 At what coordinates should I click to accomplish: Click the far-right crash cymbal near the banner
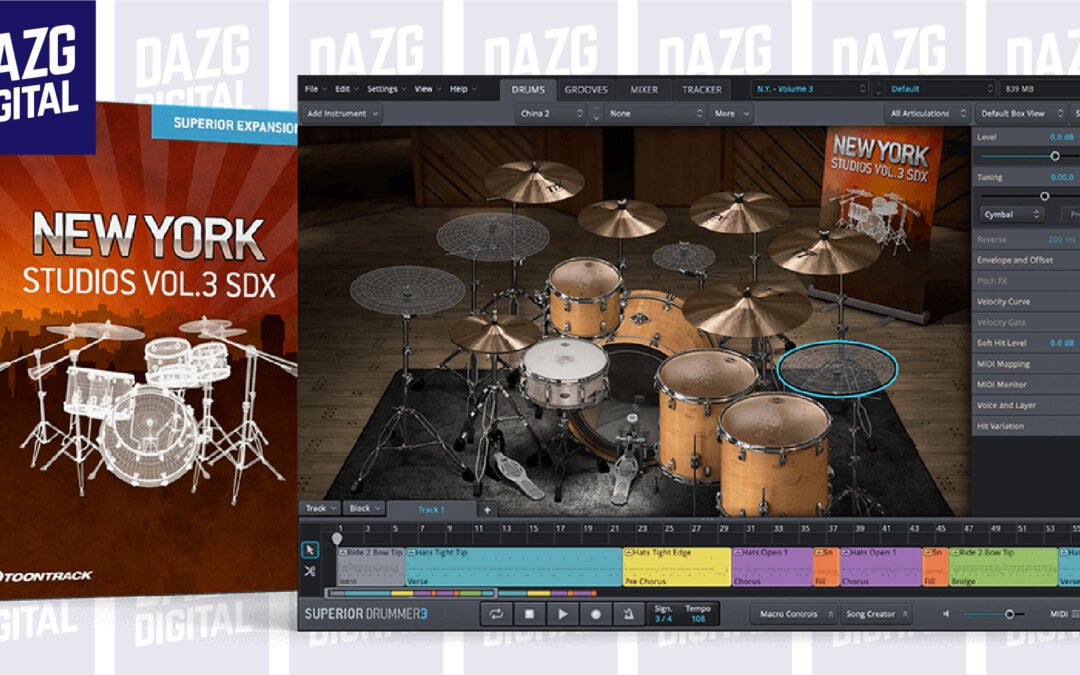(824, 250)
